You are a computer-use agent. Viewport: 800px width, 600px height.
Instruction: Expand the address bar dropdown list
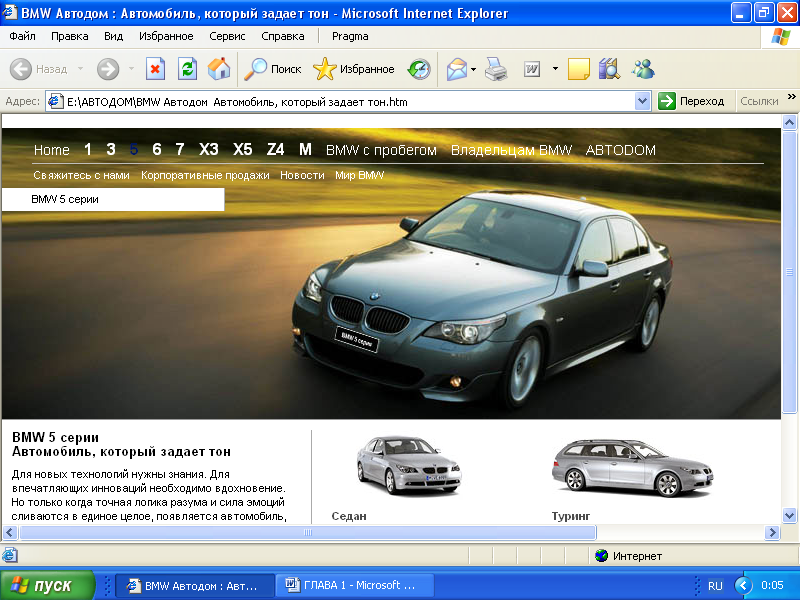click(x=642, y=102)
